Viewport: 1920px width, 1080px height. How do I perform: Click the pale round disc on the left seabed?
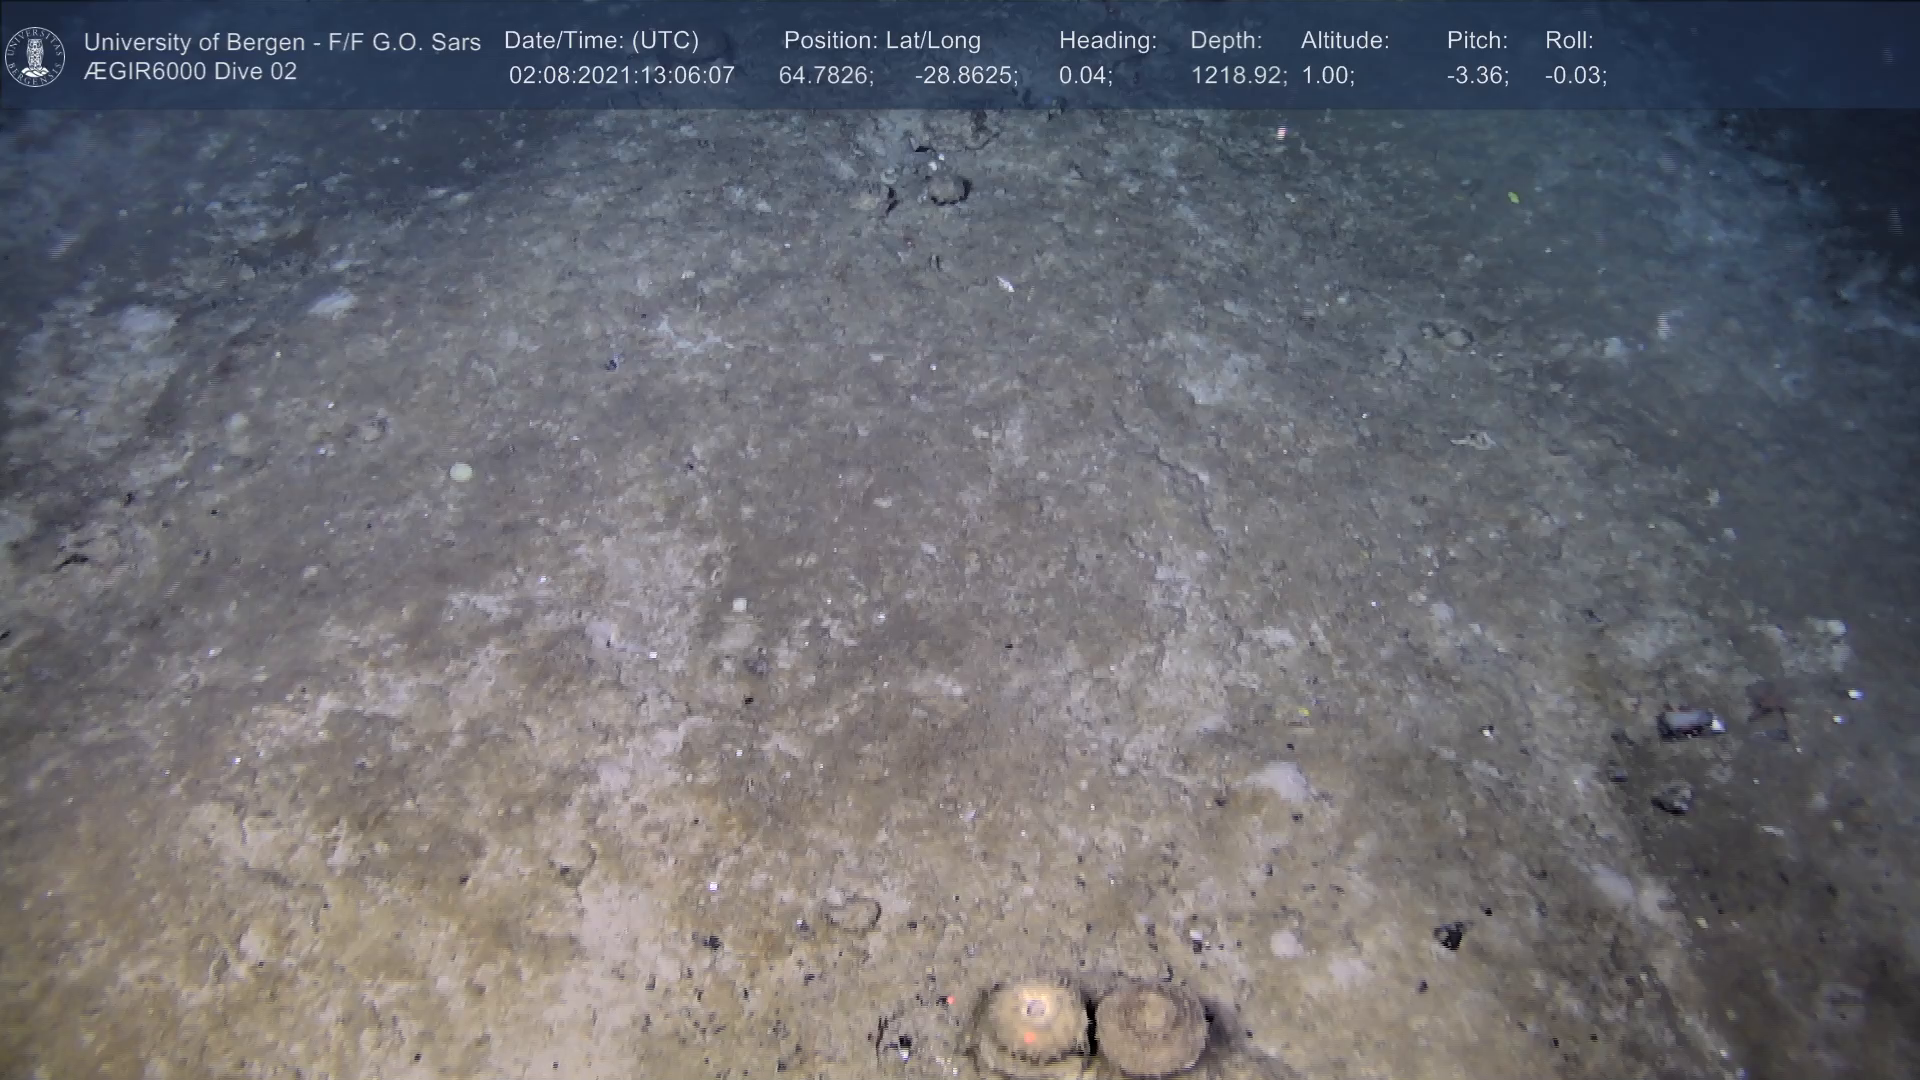460,472
